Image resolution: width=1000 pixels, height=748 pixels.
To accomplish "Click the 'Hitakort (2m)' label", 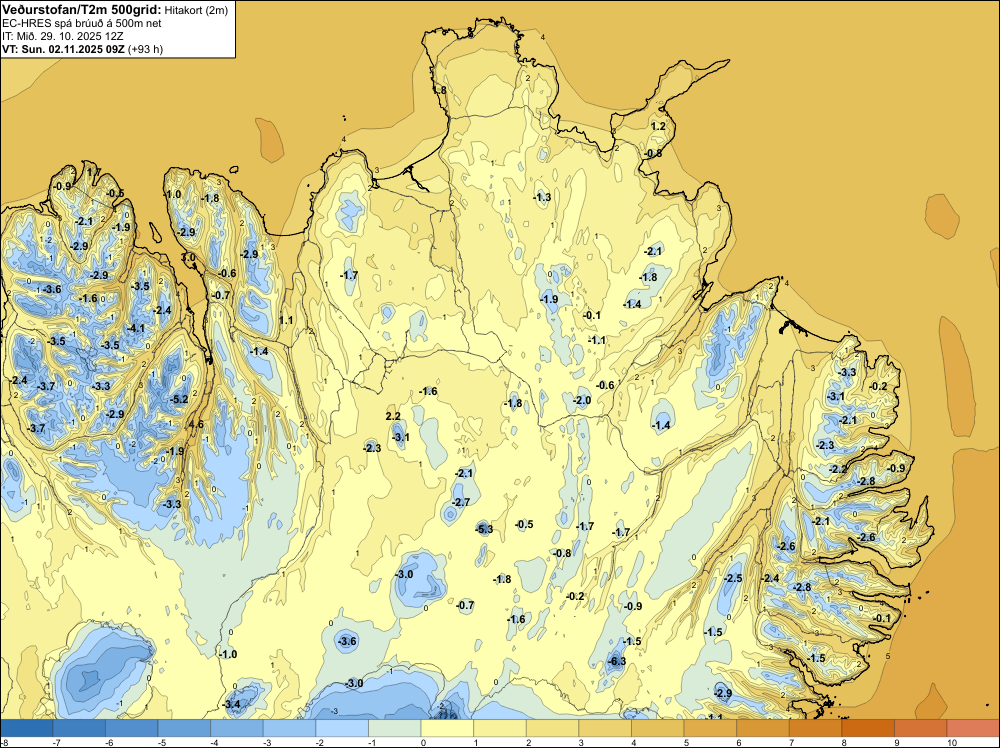I will coord(194,10).
